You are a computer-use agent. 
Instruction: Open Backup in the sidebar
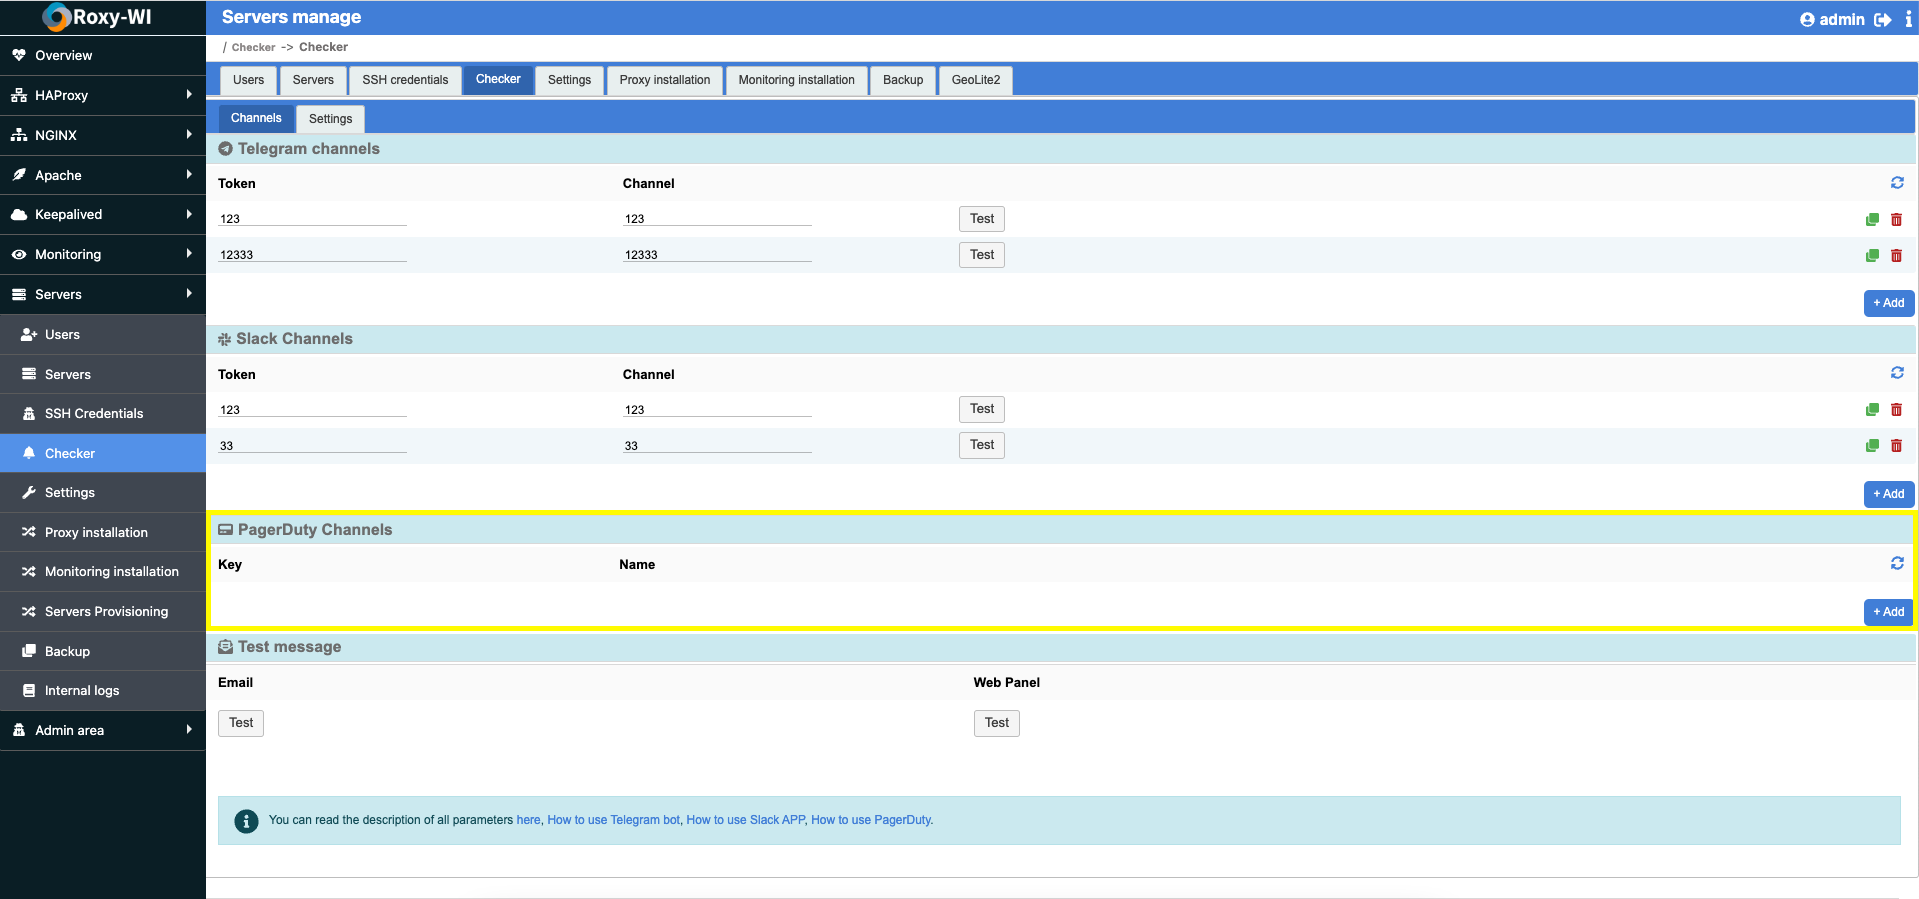pyautogui.click(x=103, y=651)
